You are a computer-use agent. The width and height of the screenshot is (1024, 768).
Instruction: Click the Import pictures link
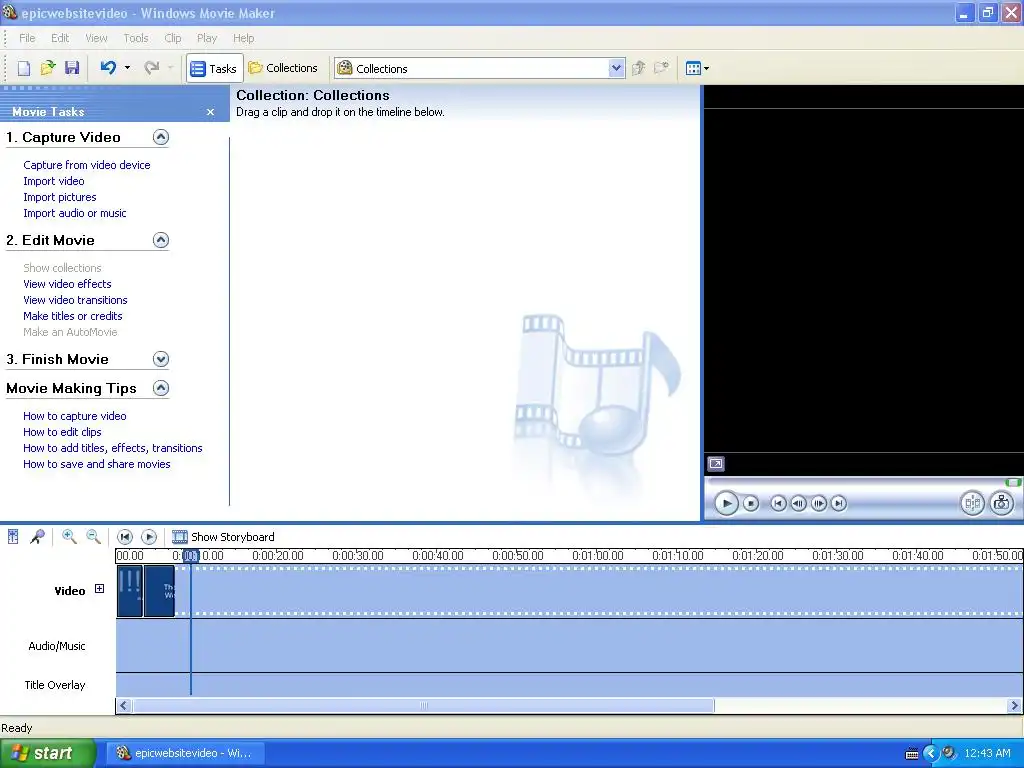pyautogui.click(x=59, y=197)
